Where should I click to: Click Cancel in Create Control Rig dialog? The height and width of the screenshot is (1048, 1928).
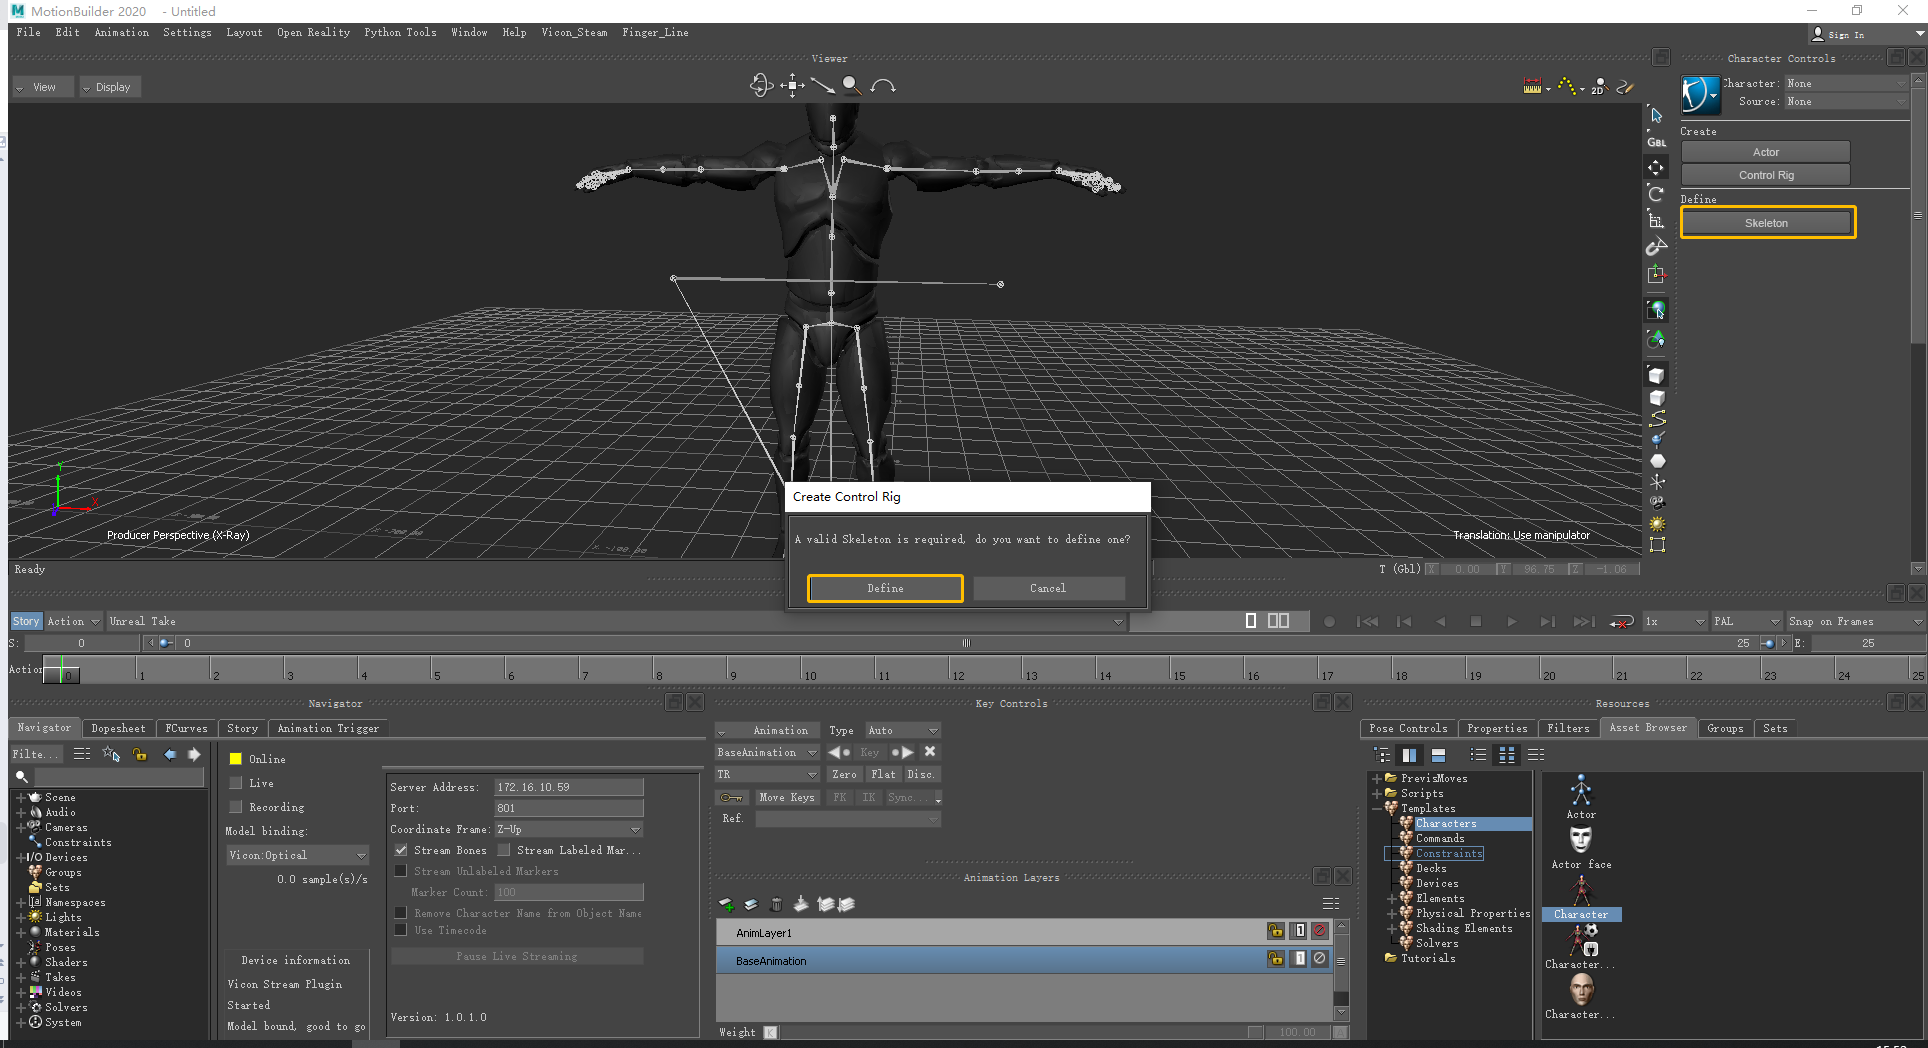1048,589
